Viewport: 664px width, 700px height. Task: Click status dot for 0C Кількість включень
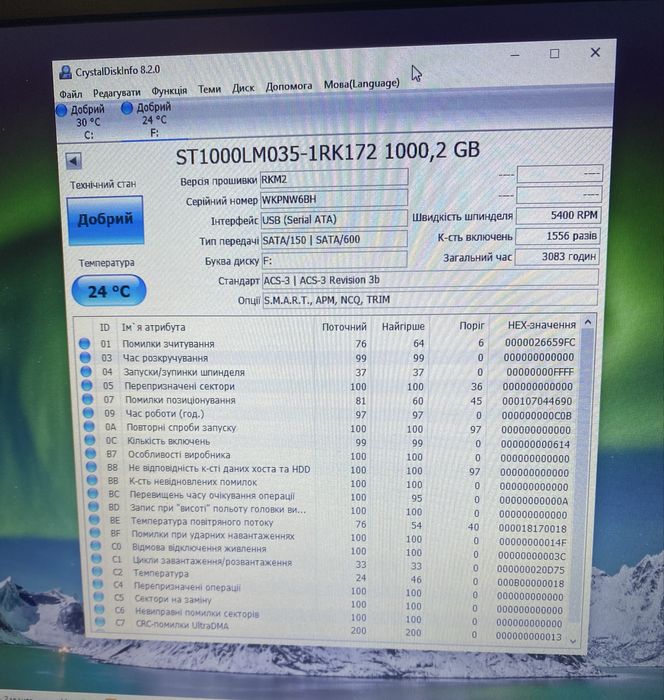point(90,440)
